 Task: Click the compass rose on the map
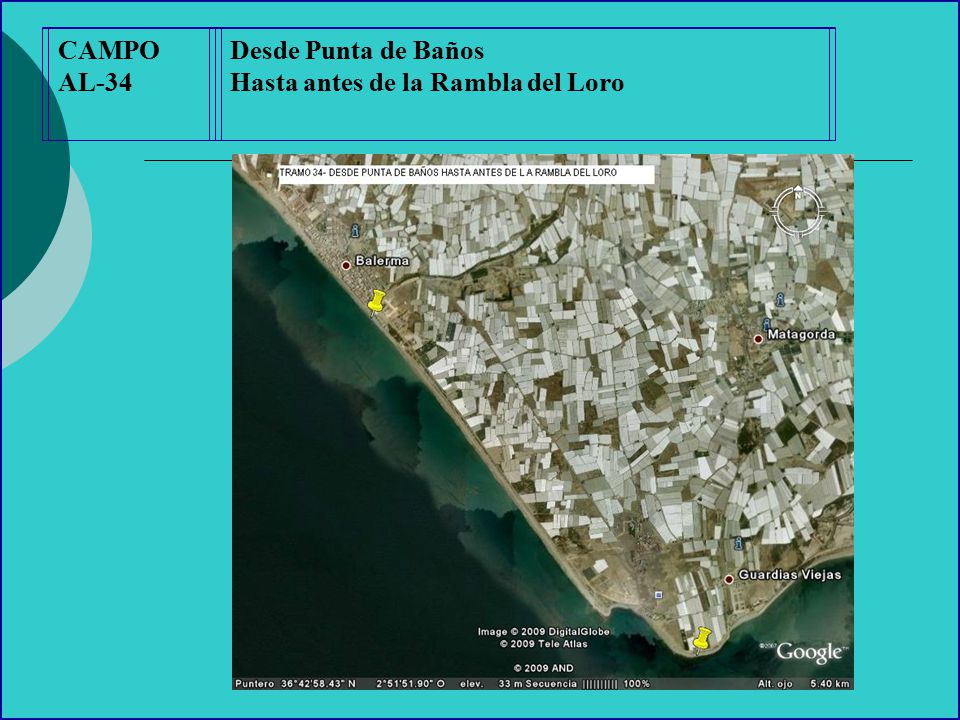click(x=798, y=211)
